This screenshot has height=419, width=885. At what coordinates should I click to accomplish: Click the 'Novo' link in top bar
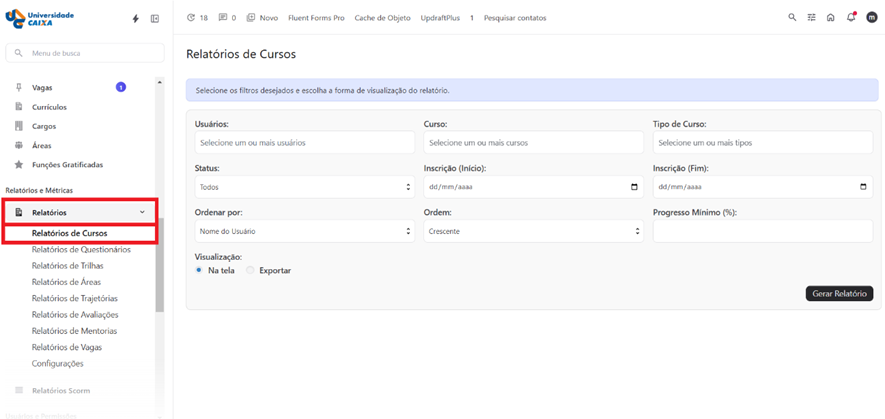pos(262,18)
